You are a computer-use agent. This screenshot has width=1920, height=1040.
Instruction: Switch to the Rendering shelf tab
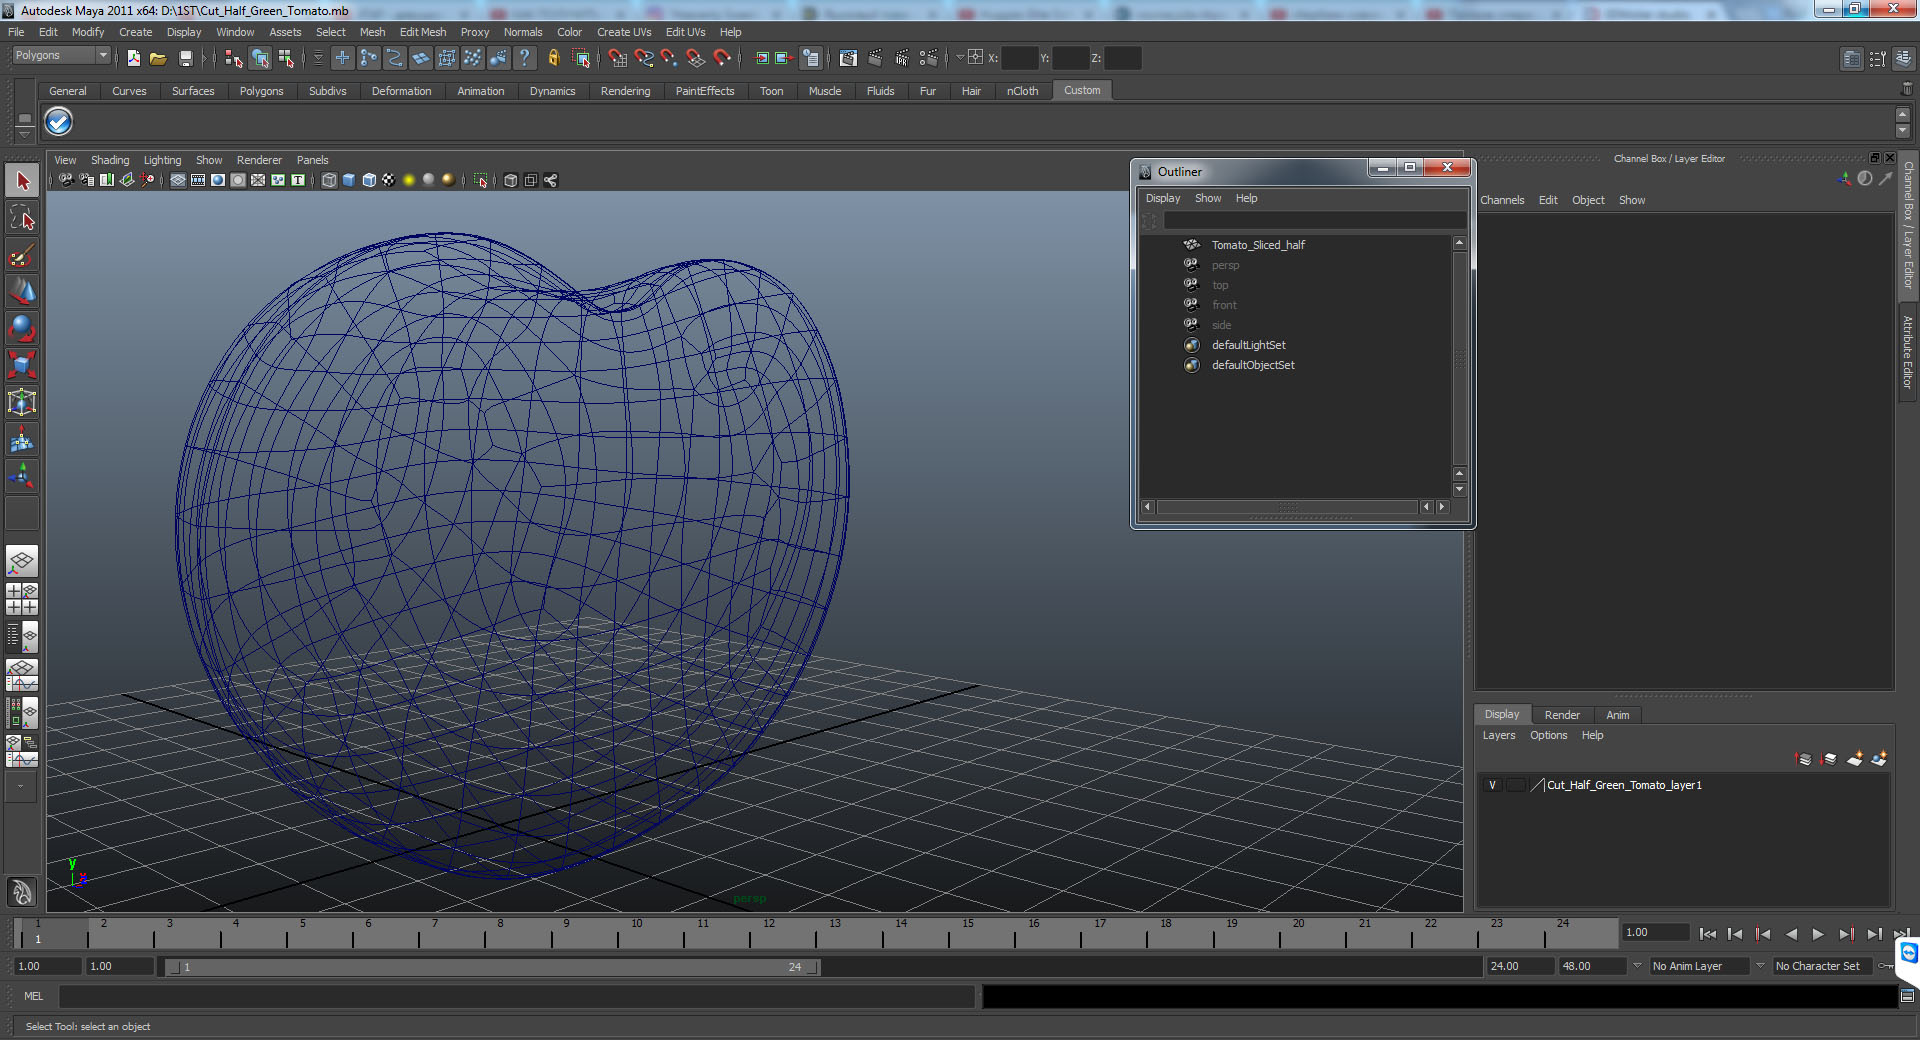[x=625, y=91]
